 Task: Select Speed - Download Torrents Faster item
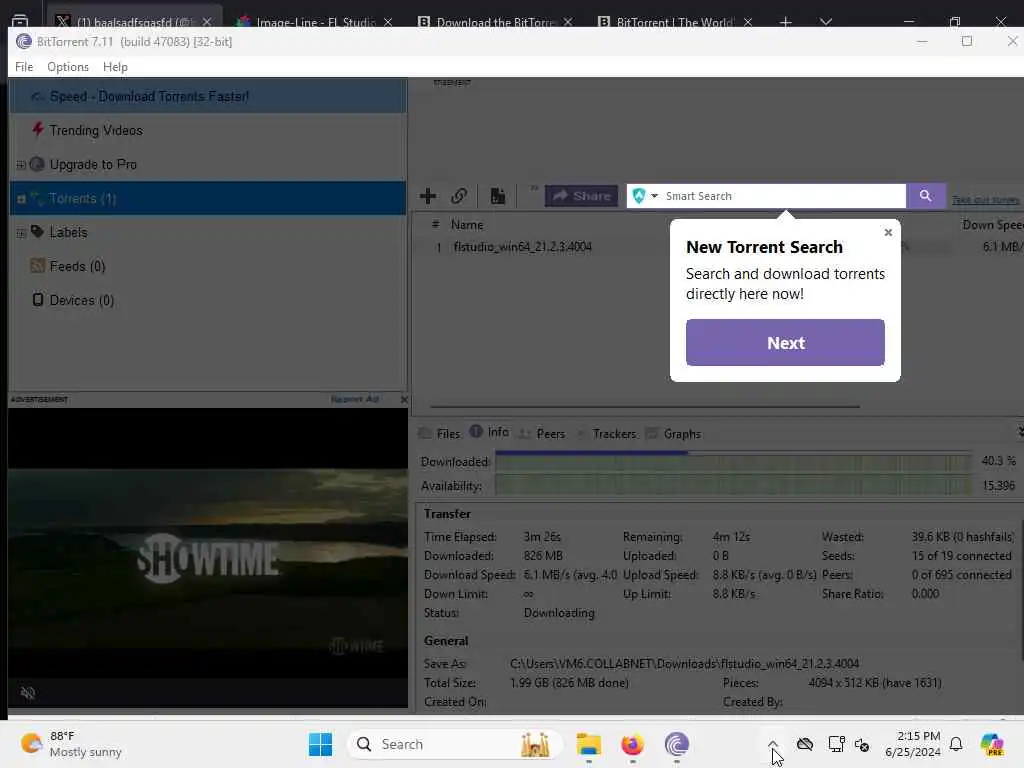208,96
